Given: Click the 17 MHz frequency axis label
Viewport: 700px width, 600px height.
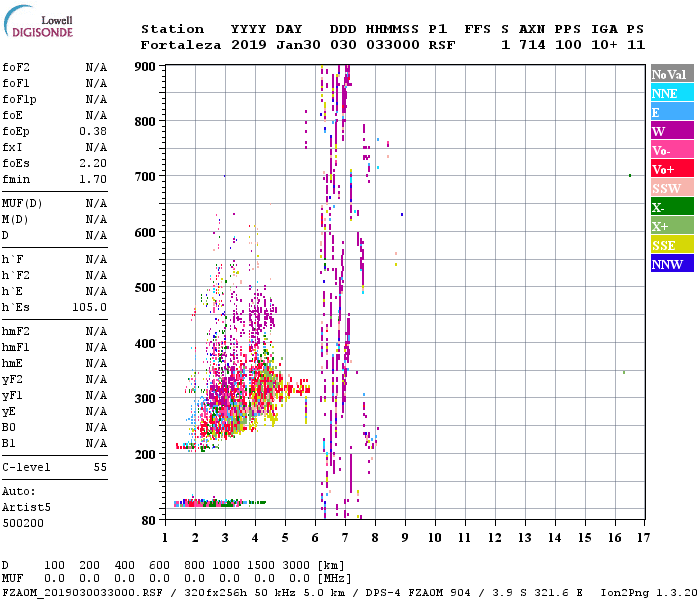Looking at the screenshot, I should point(643,538).
